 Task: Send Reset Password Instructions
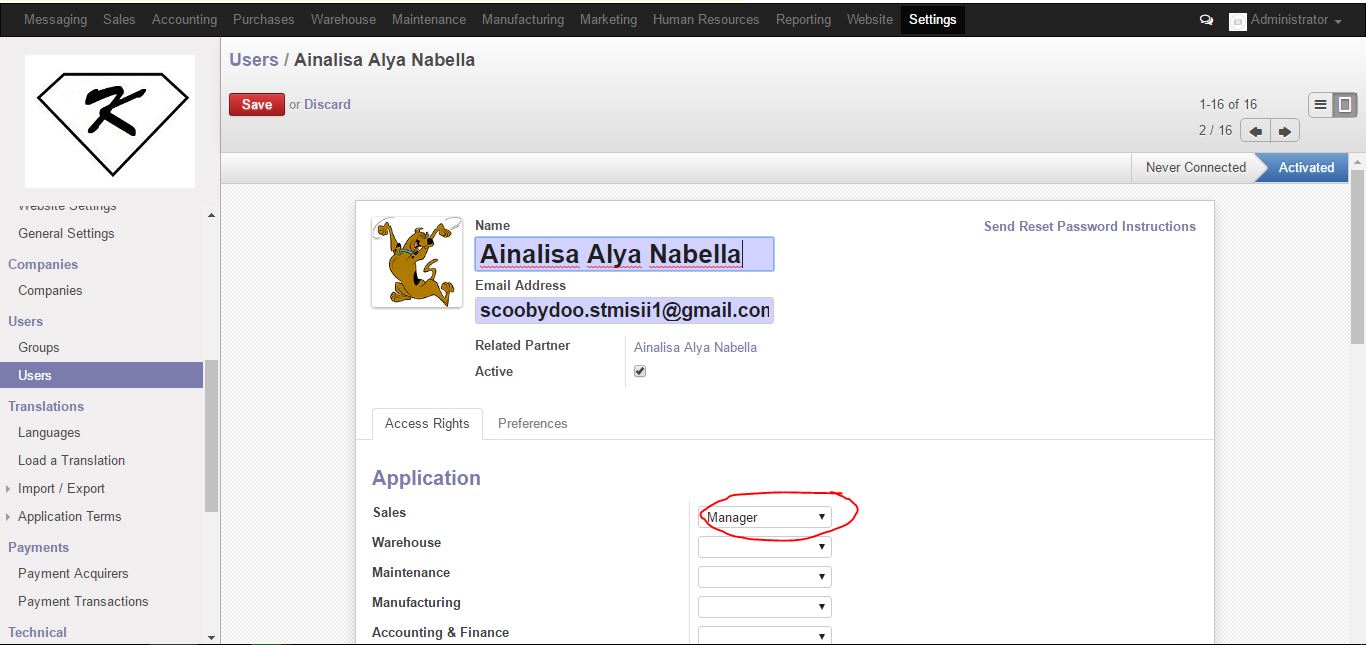tap(1089, 226)
